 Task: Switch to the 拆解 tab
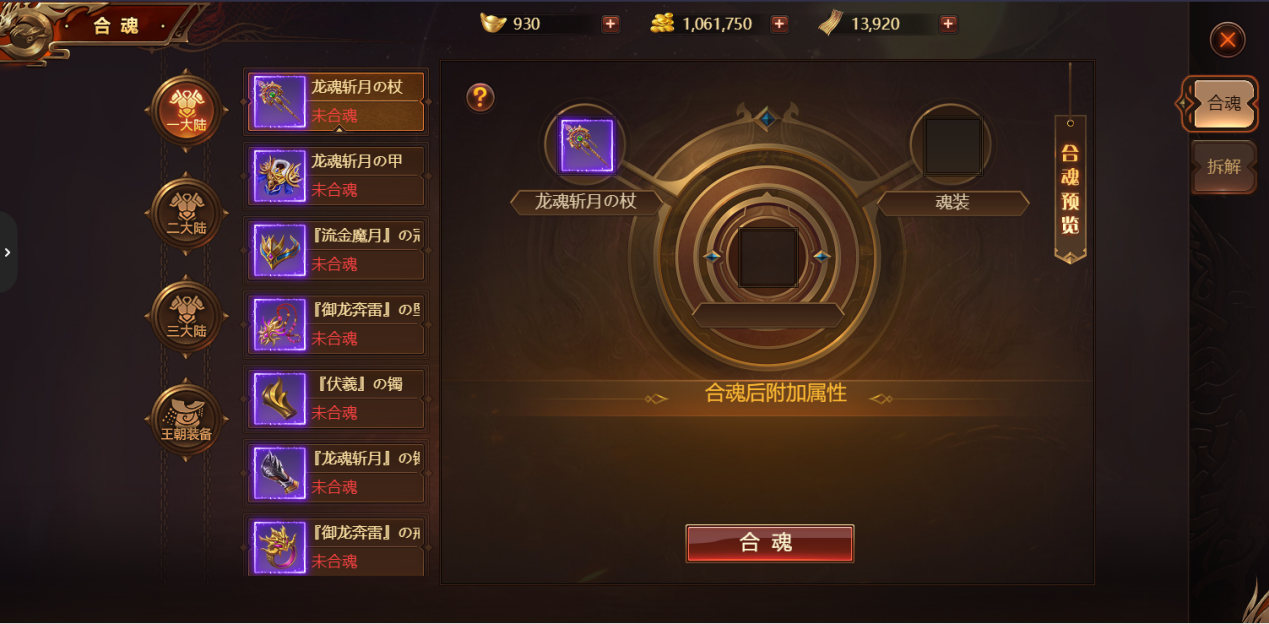(1224, 167)
